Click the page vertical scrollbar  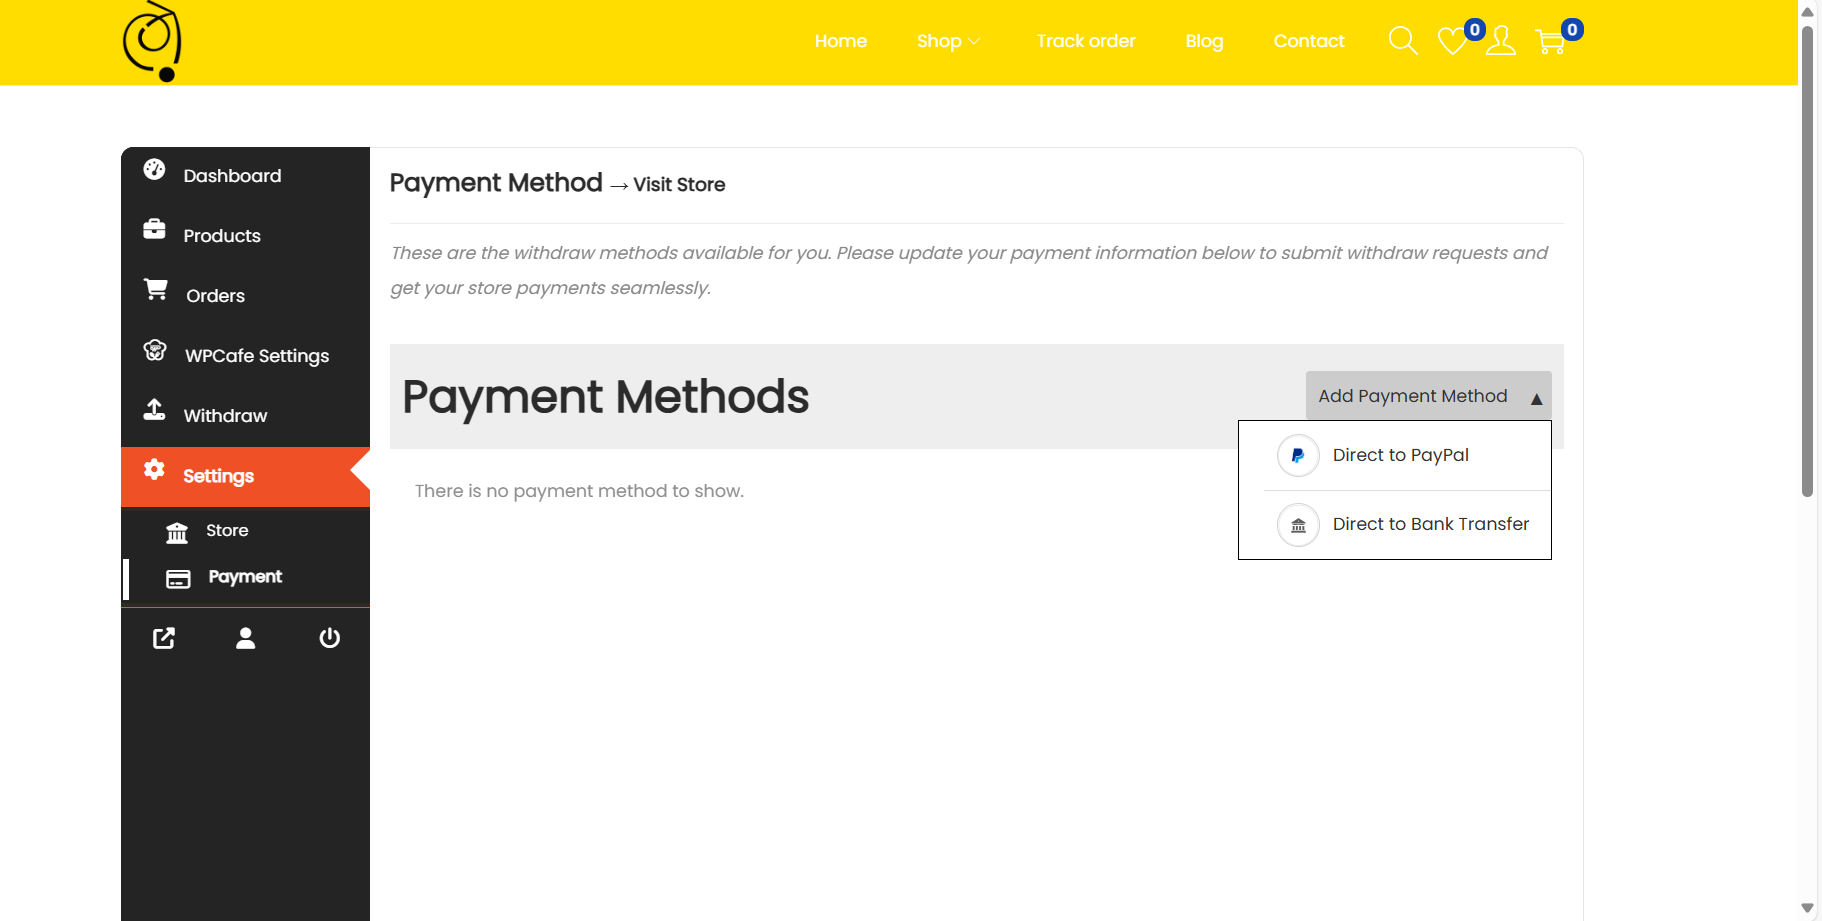coord(1807,260)
